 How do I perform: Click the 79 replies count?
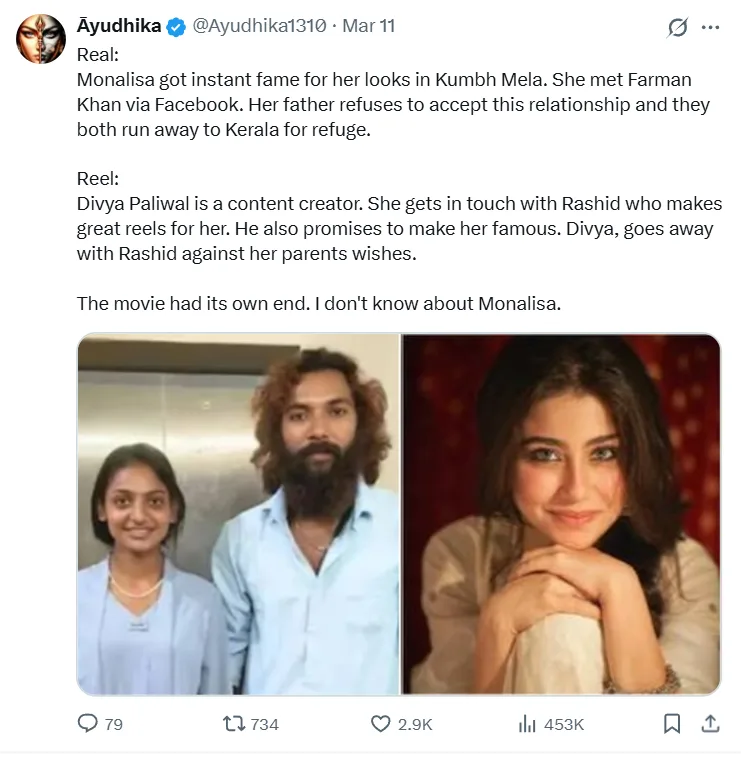[113, 724]
